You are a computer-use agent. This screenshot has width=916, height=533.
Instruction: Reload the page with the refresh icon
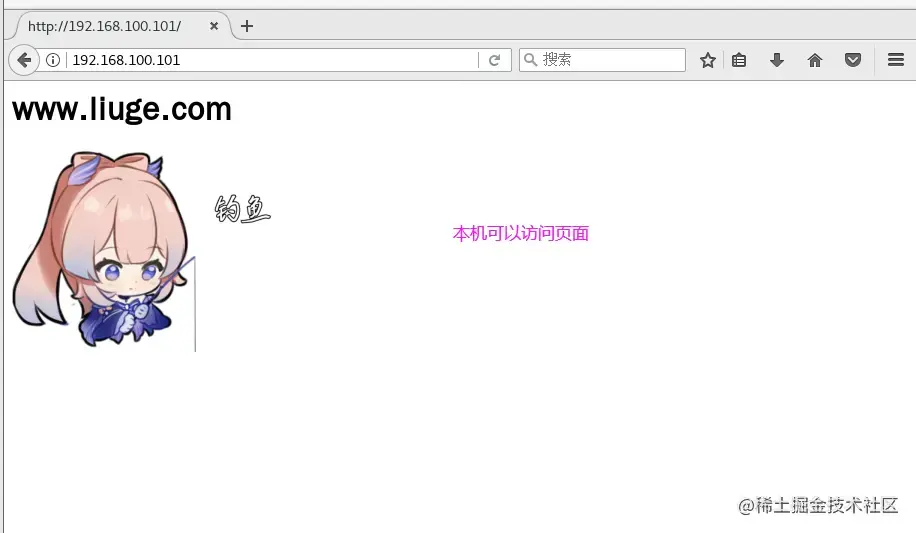point(494,60)
